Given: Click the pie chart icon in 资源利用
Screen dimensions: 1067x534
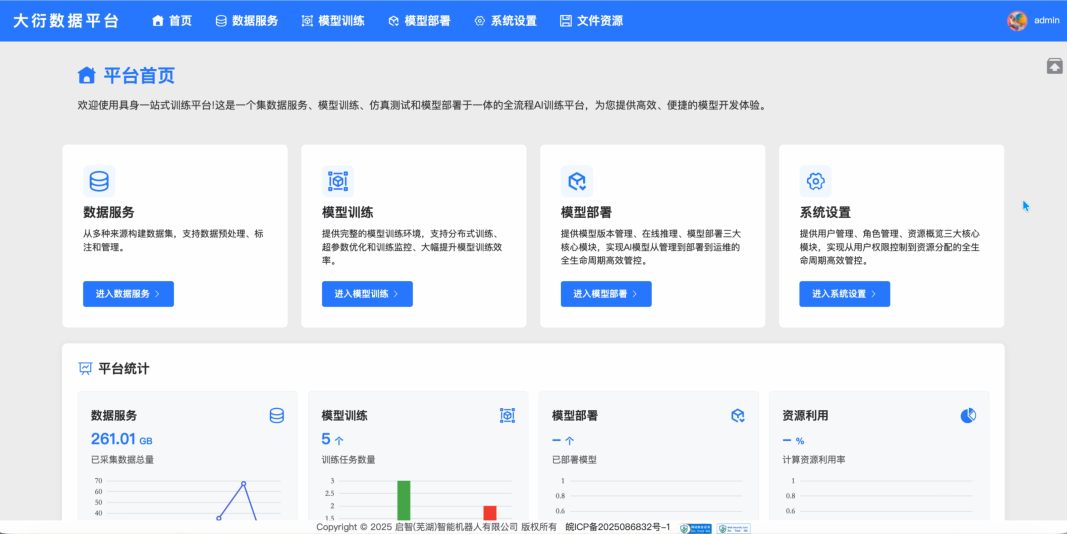Looking at the screenshot, I should pos(968,415).
